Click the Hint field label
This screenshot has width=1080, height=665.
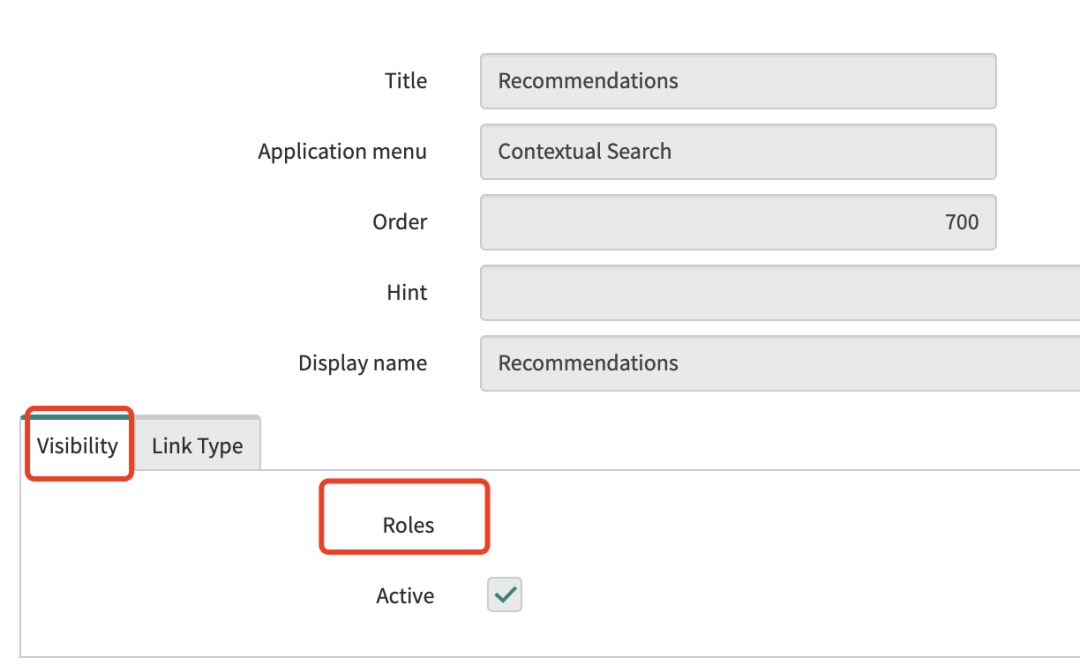(x=407, y=293)
